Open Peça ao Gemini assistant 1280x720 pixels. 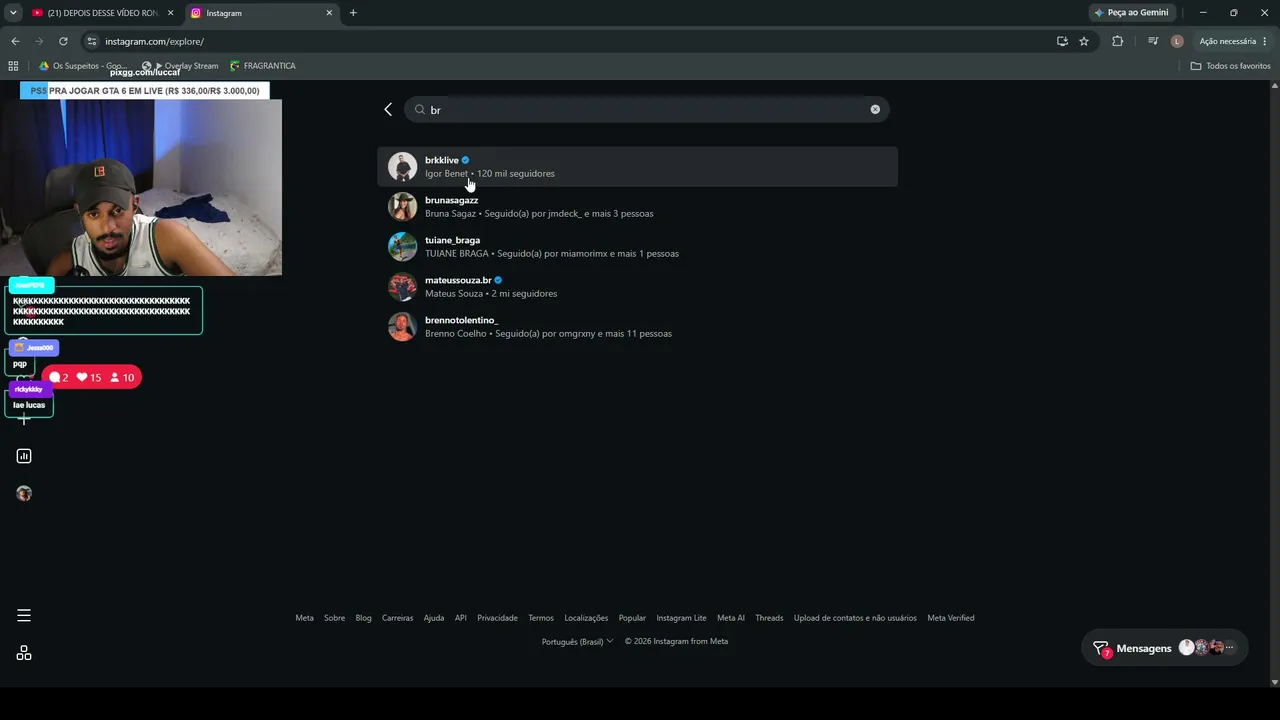pyautogui.click(x=1131, y=13)
